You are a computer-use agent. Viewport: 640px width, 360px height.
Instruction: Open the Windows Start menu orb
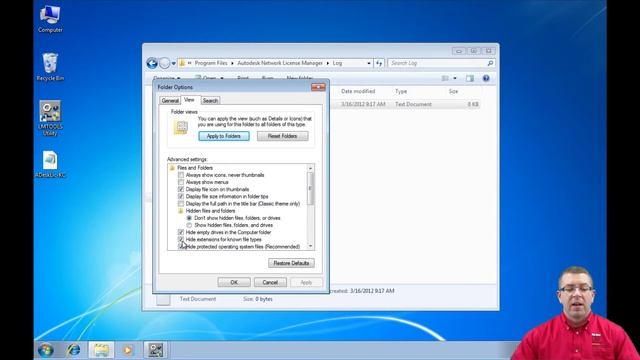(46, 350)
